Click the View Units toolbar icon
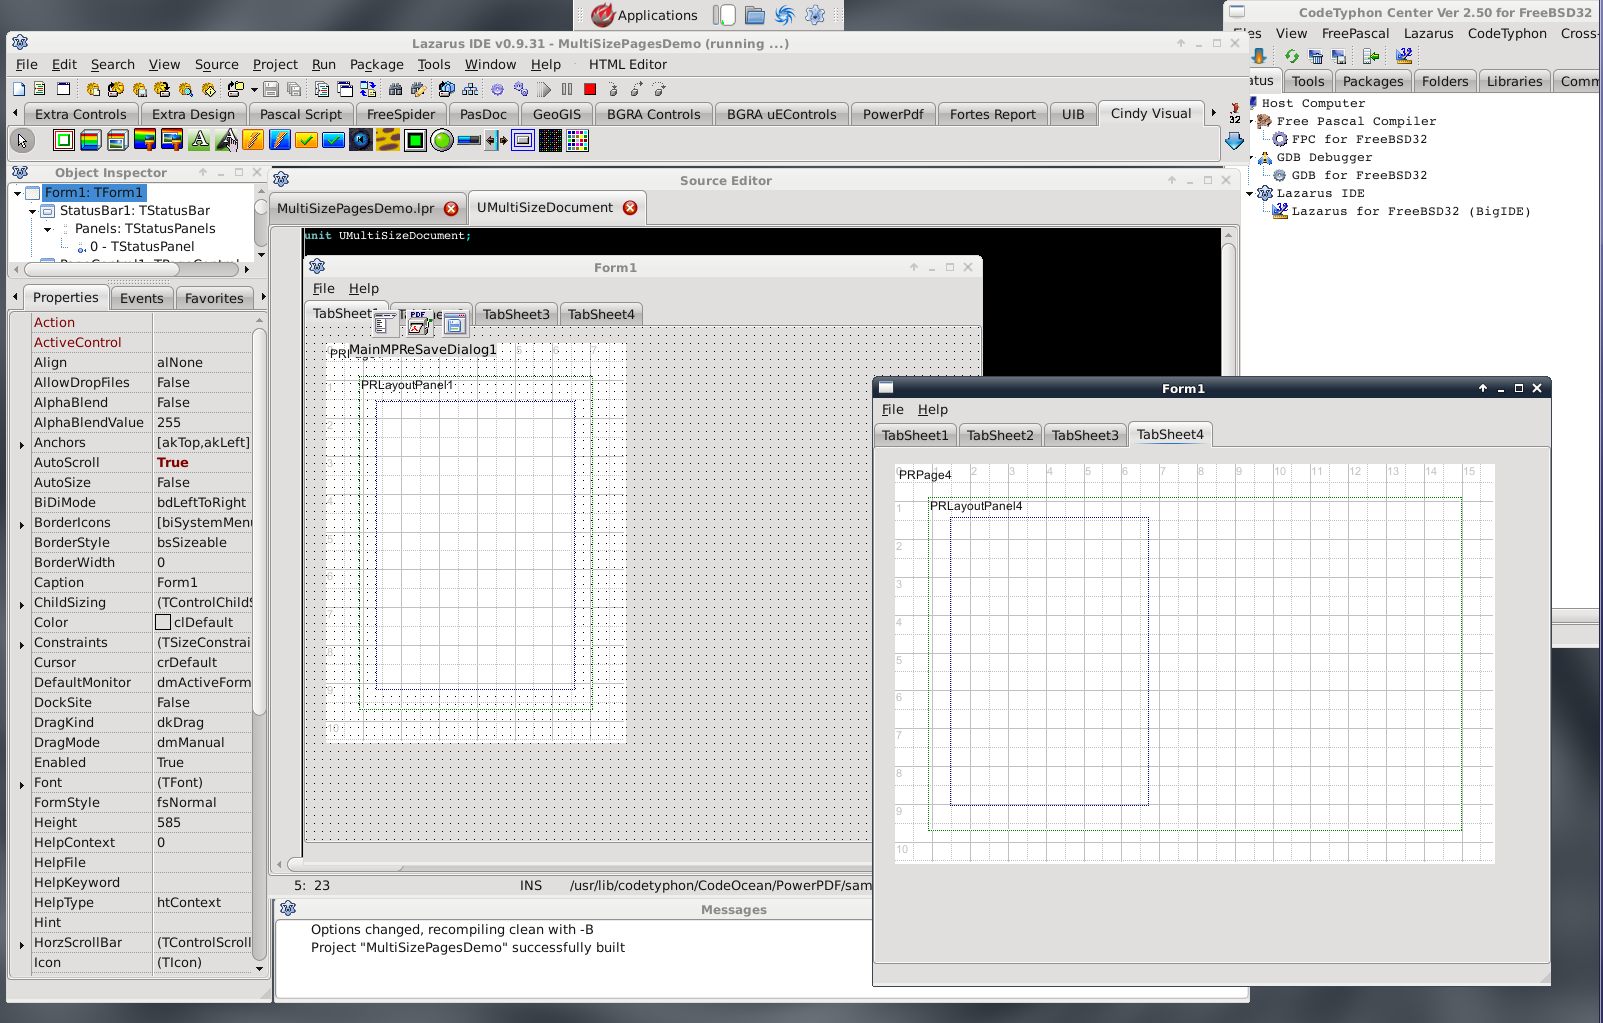The width and height of the screenshot is (1603, 1023). [x=321, y=89]
